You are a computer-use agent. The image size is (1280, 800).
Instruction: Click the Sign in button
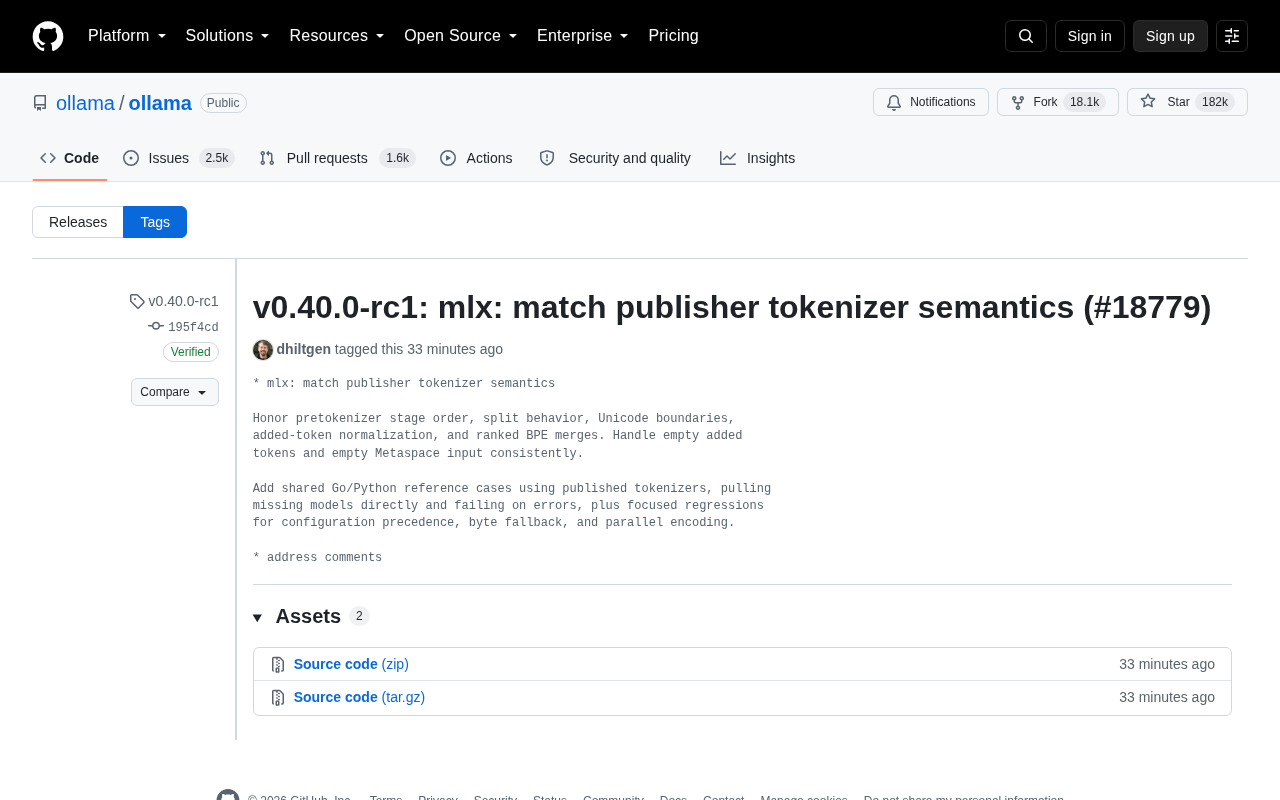(1090, 36)
